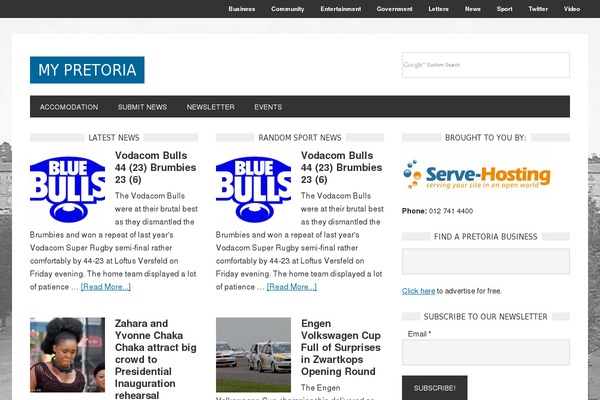Click Read More in Random Sport News article

click(x=292, y=287)
